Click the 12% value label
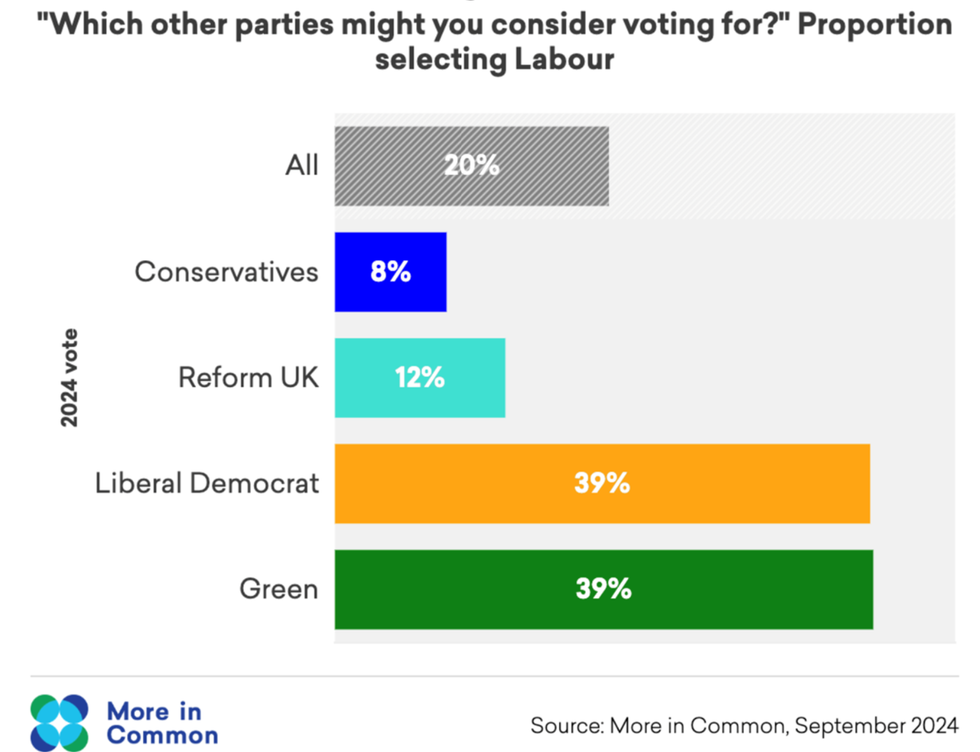Viewport: 980px width, 752px height. tap(419, 377)
